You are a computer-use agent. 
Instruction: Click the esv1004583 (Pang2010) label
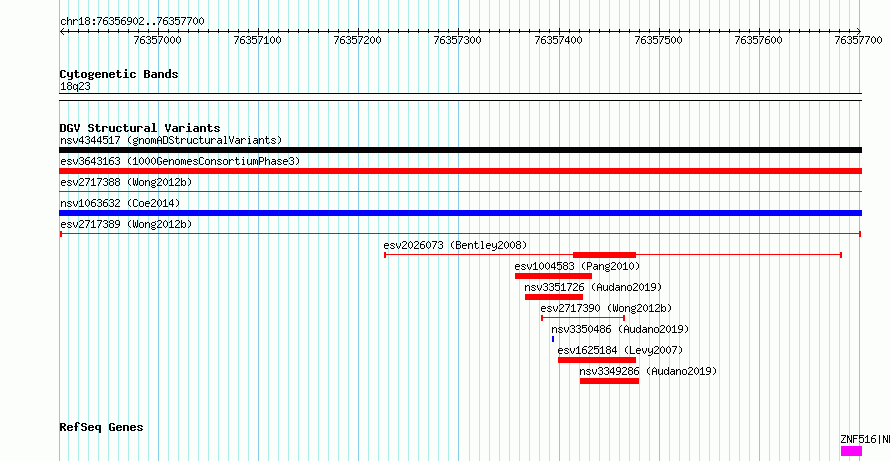pyautogui.click(x=577, y=266)
